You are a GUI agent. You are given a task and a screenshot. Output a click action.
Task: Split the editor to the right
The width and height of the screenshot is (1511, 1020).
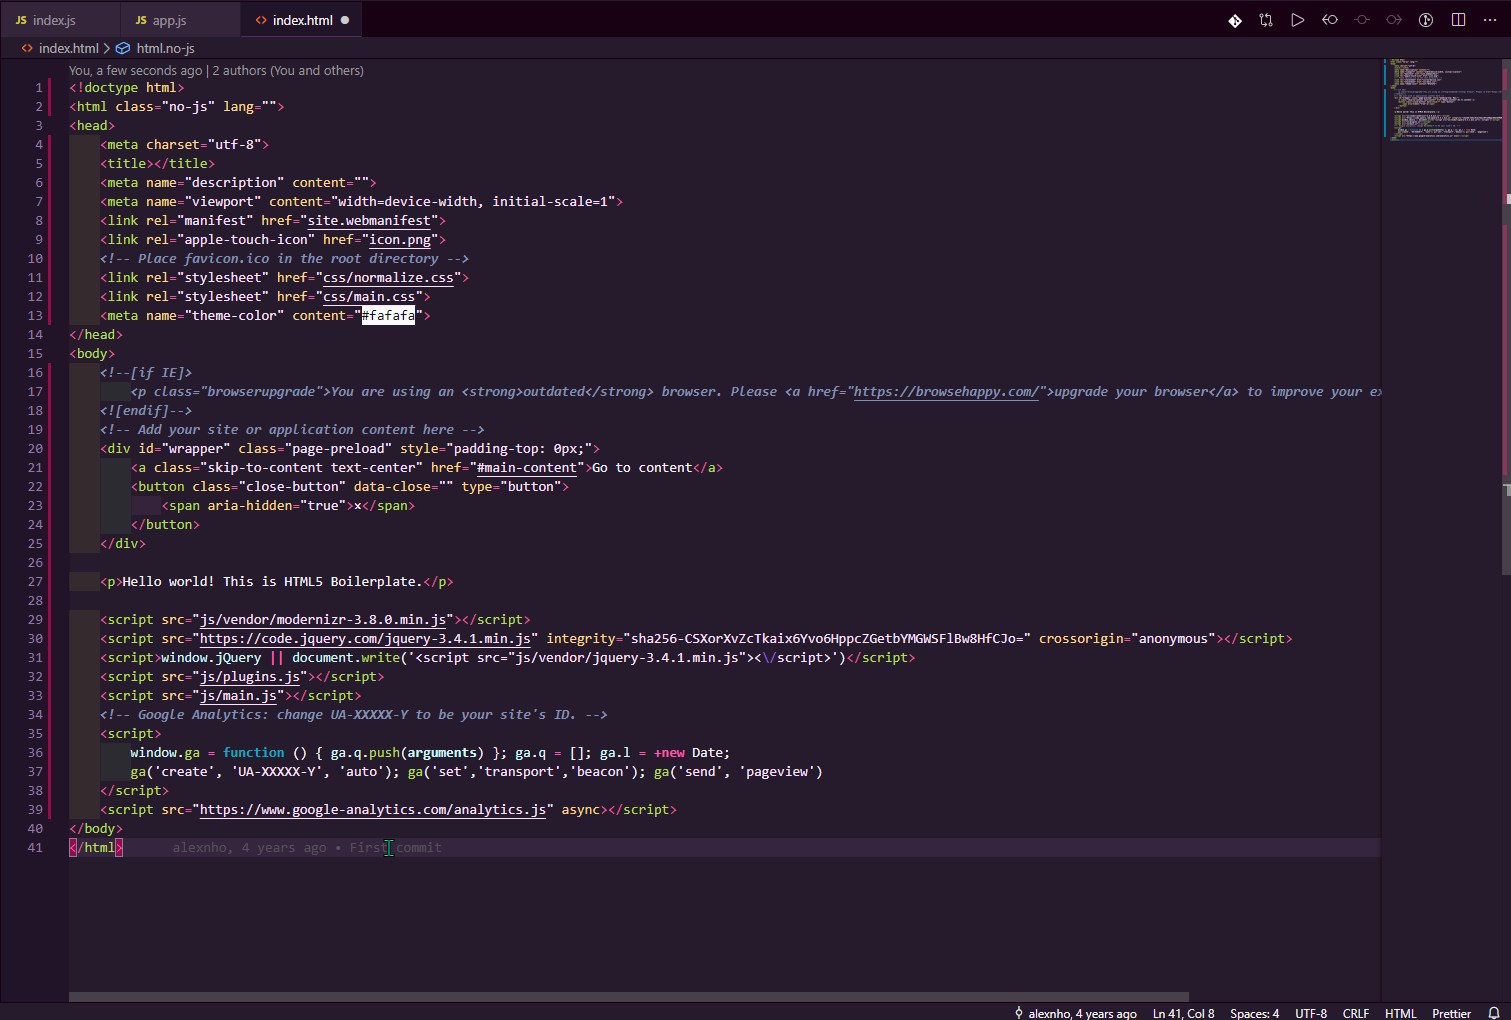click(1458, 20)
